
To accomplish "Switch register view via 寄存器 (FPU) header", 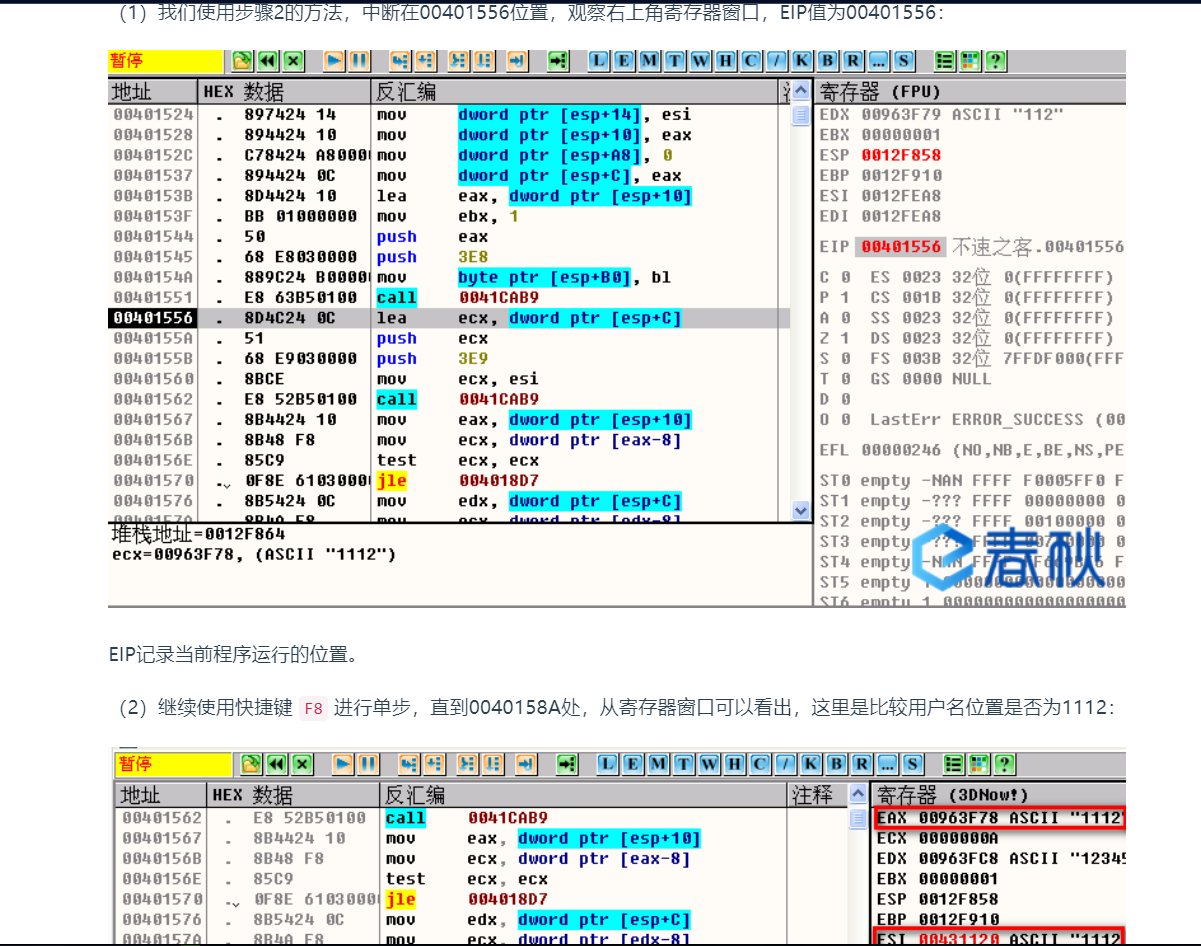I will pos(877,92).
